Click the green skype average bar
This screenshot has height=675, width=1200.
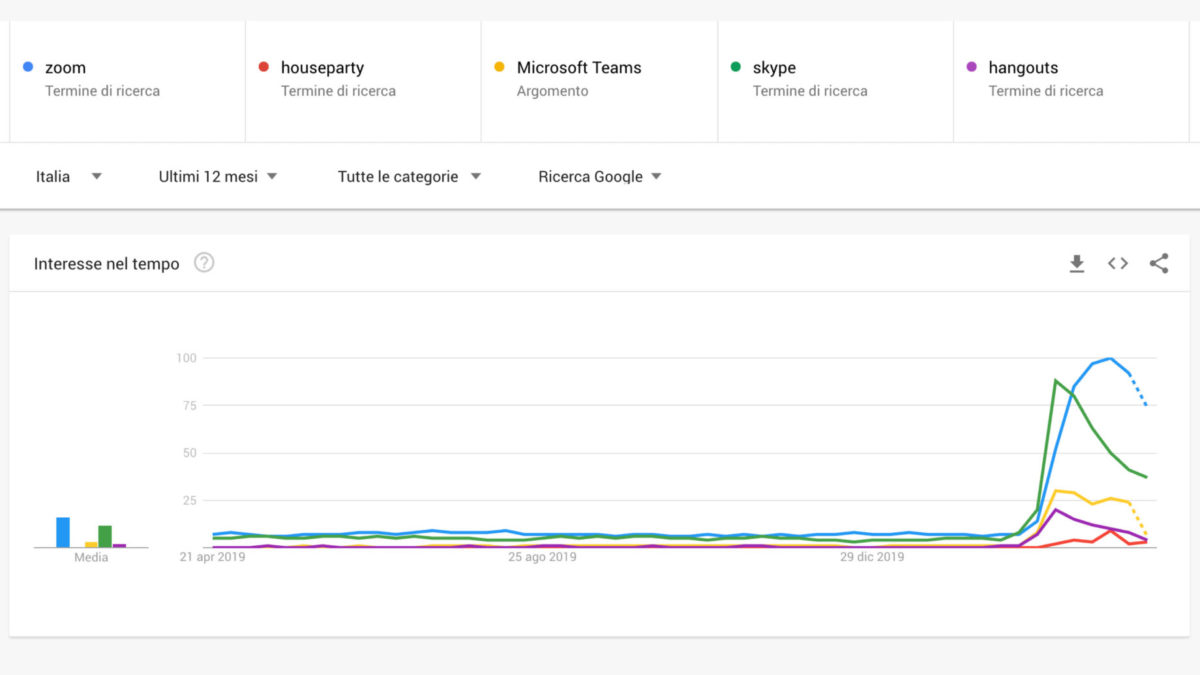pos(105,536)
